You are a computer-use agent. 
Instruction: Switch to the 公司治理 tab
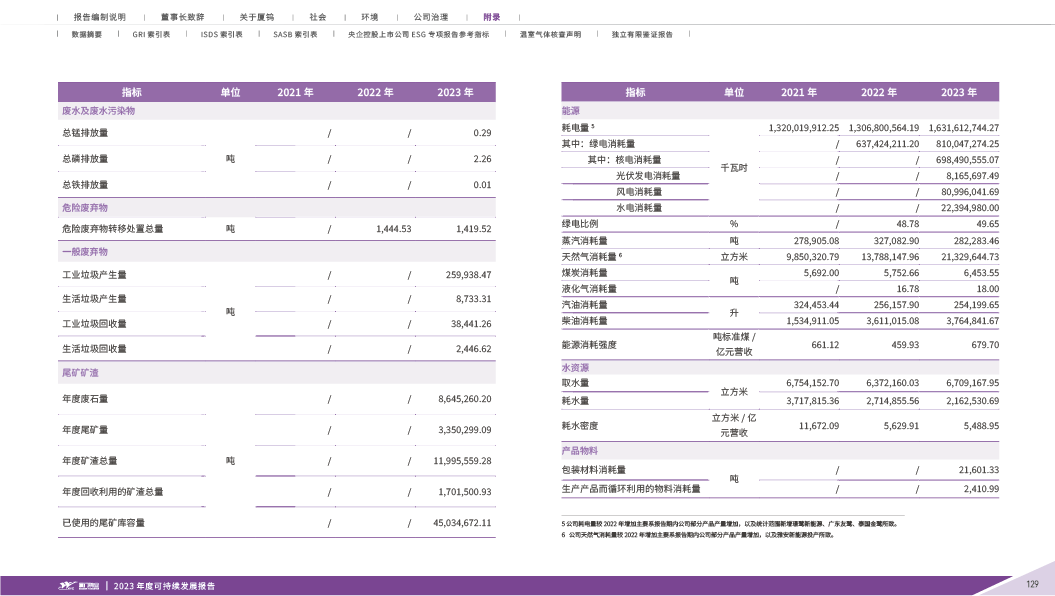(x=430, y=18)
